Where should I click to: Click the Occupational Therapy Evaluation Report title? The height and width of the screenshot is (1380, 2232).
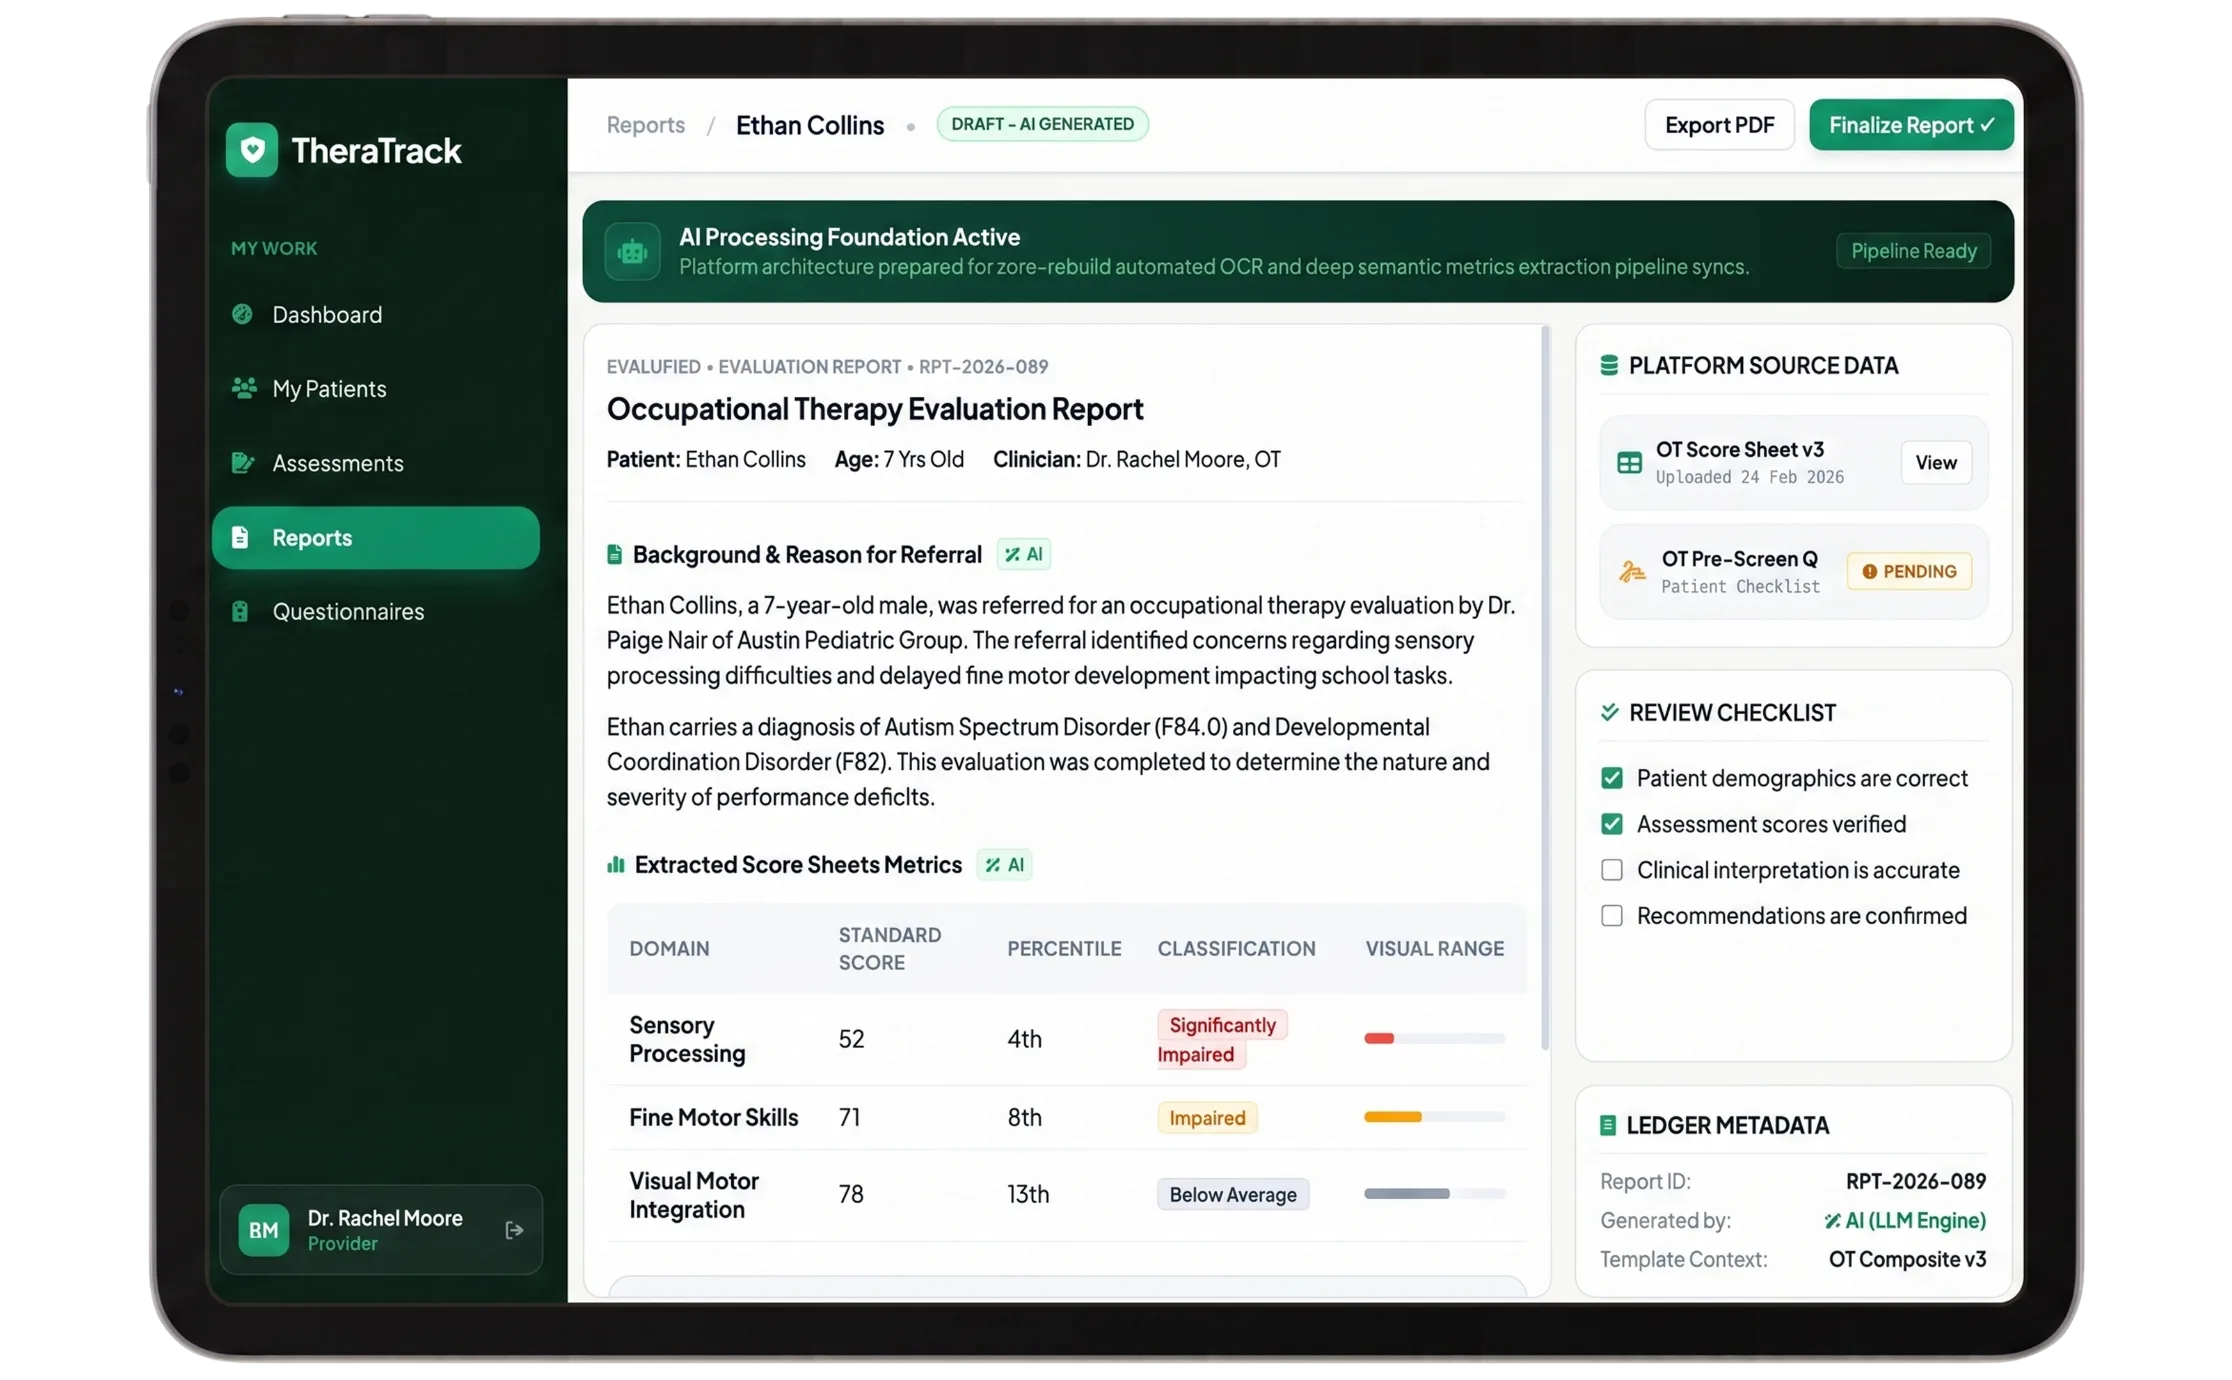pyautogui.click(x=874, y=408)
